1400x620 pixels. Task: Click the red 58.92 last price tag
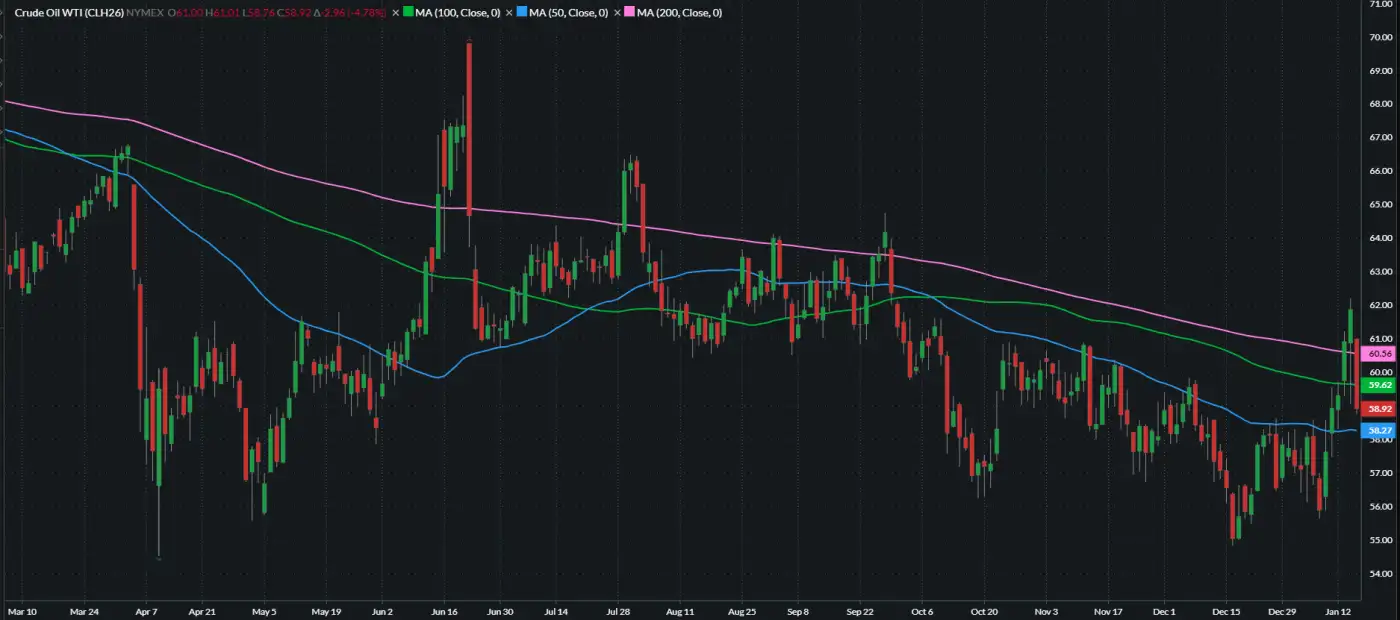pos(1380,408)
